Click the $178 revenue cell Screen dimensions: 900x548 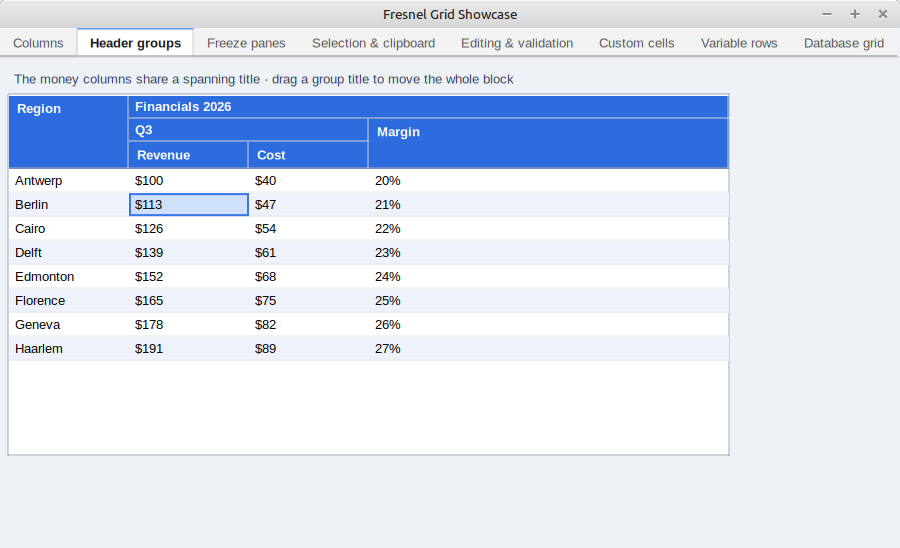tap(189, 325)
